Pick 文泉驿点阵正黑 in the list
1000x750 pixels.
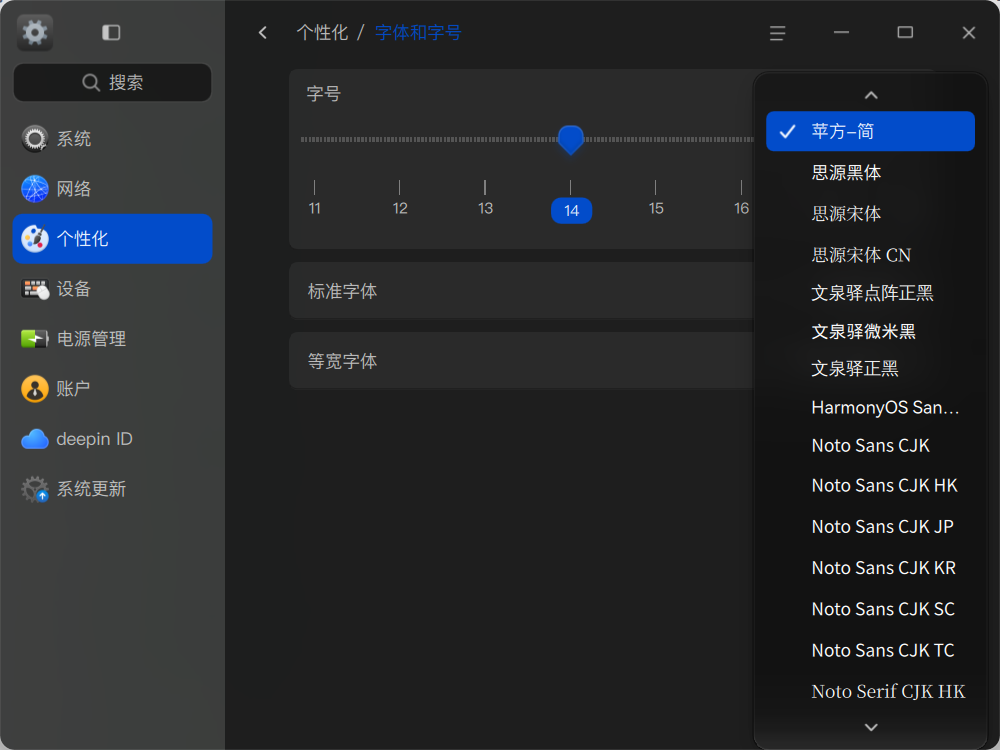pos(871,293)
